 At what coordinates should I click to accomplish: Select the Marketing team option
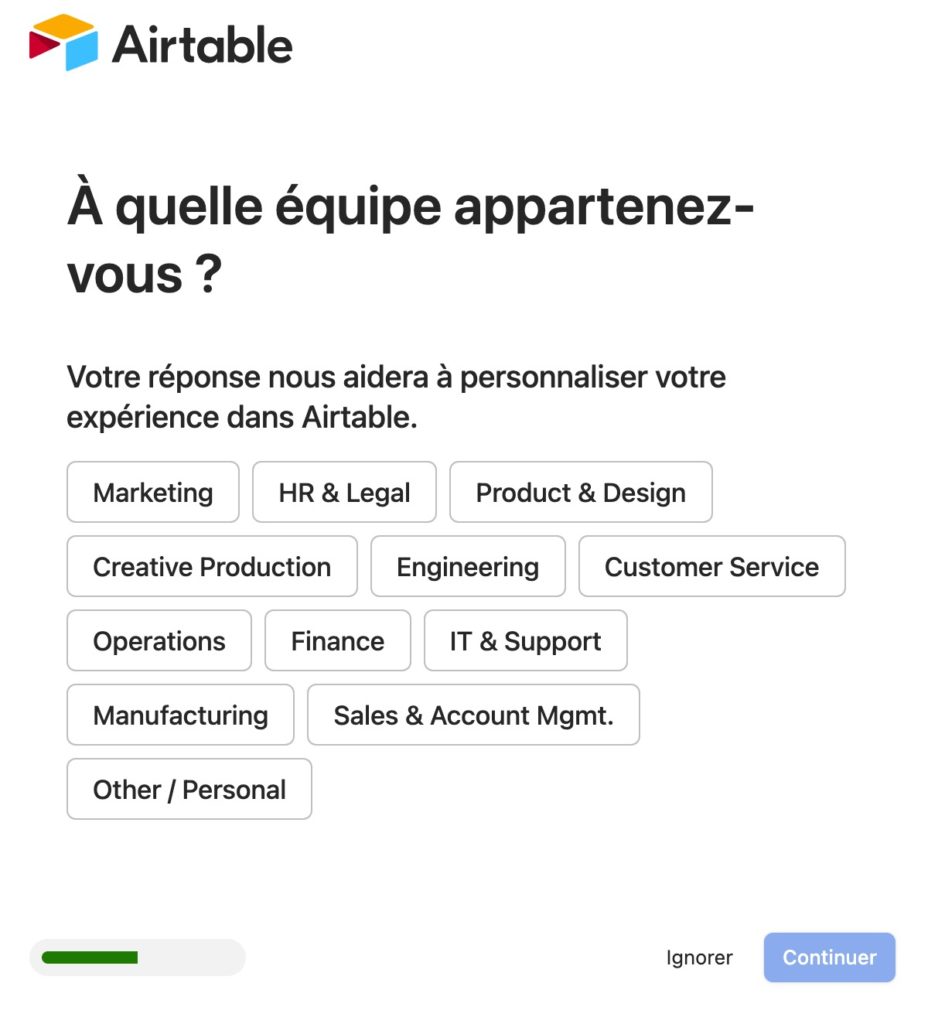pyautogui.click(x=152, y=492)
